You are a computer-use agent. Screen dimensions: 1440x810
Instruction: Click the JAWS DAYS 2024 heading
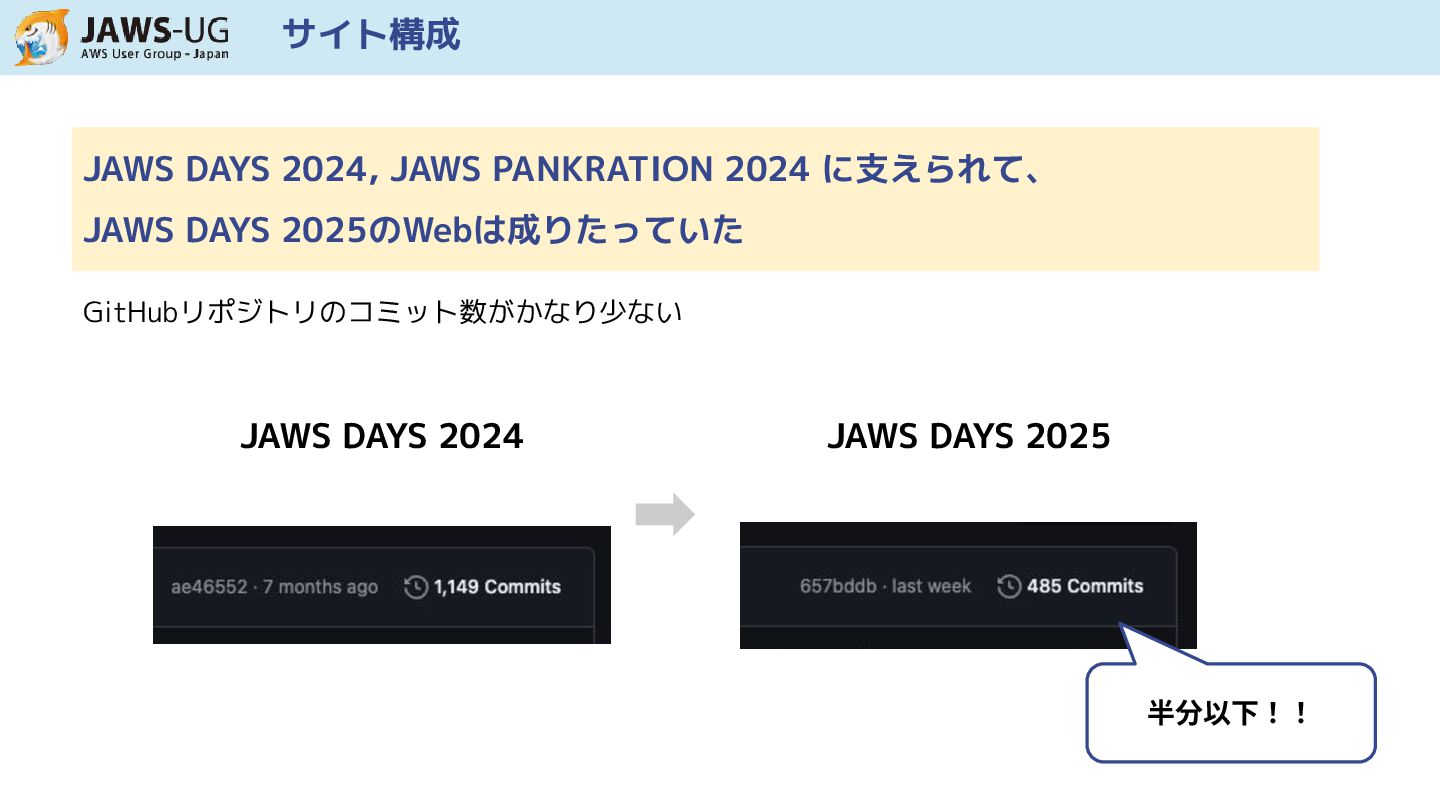382,436
